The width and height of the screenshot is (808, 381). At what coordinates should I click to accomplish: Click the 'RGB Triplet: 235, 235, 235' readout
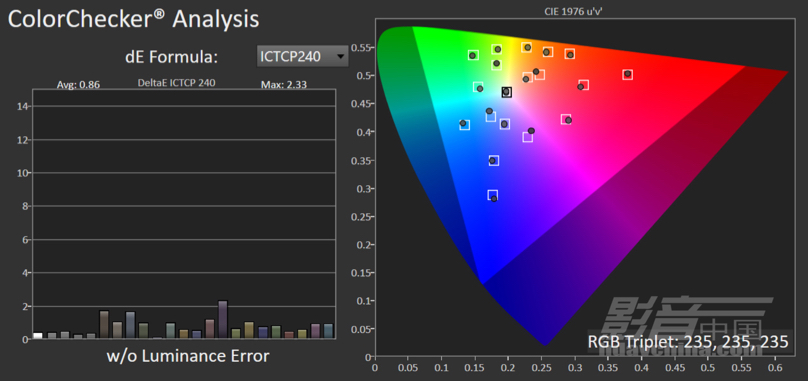688,342
